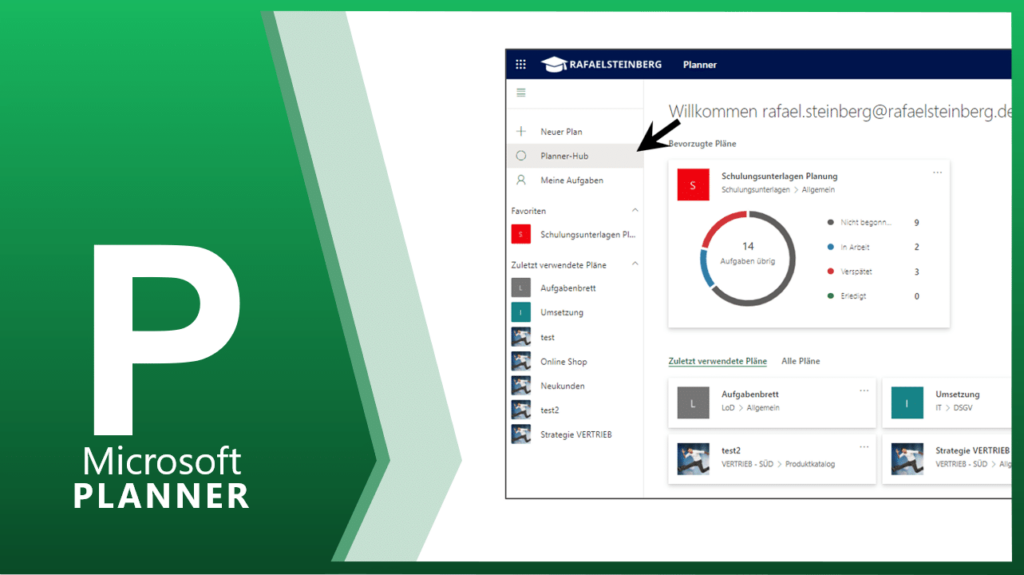Click the Planner-Hub circle icon
This screenshot has width=1024, height=575.
click(520, 156)
